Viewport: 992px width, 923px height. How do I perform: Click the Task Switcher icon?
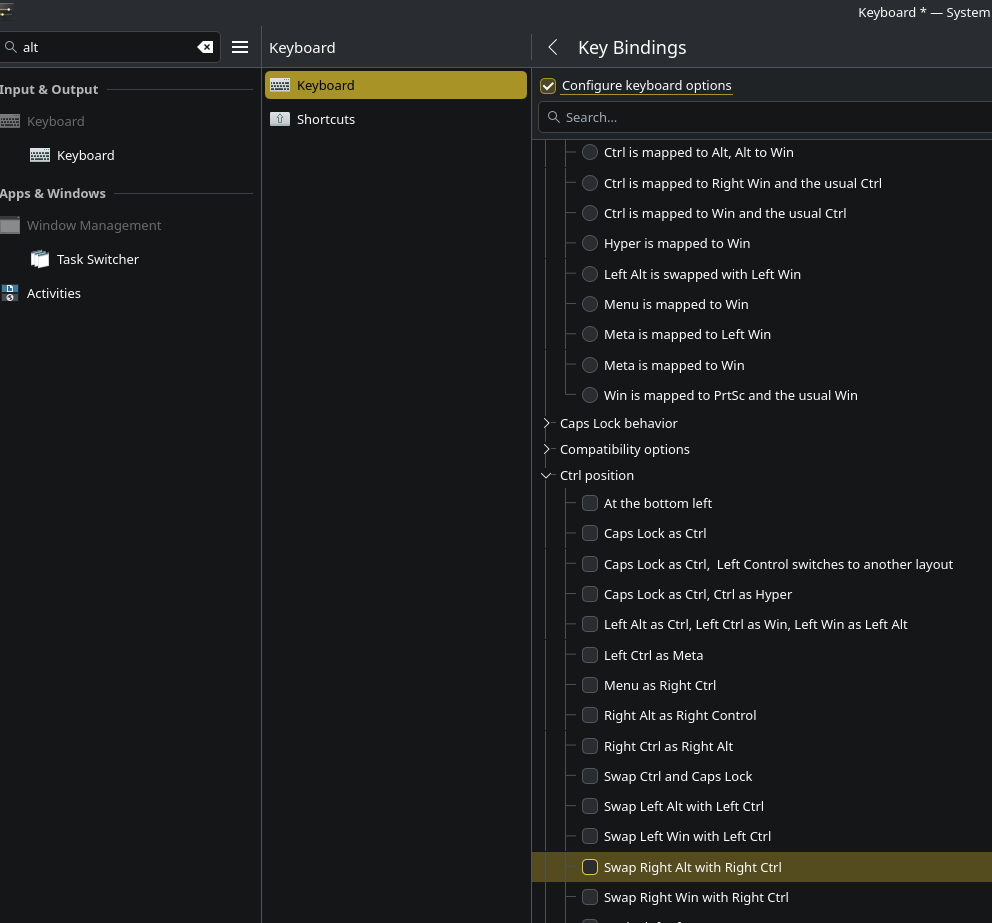(40, 259)
